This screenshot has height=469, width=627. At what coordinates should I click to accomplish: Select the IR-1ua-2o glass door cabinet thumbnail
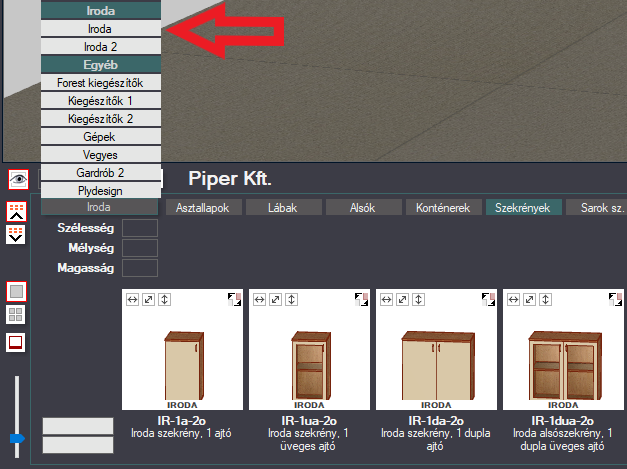pos(309,349)
